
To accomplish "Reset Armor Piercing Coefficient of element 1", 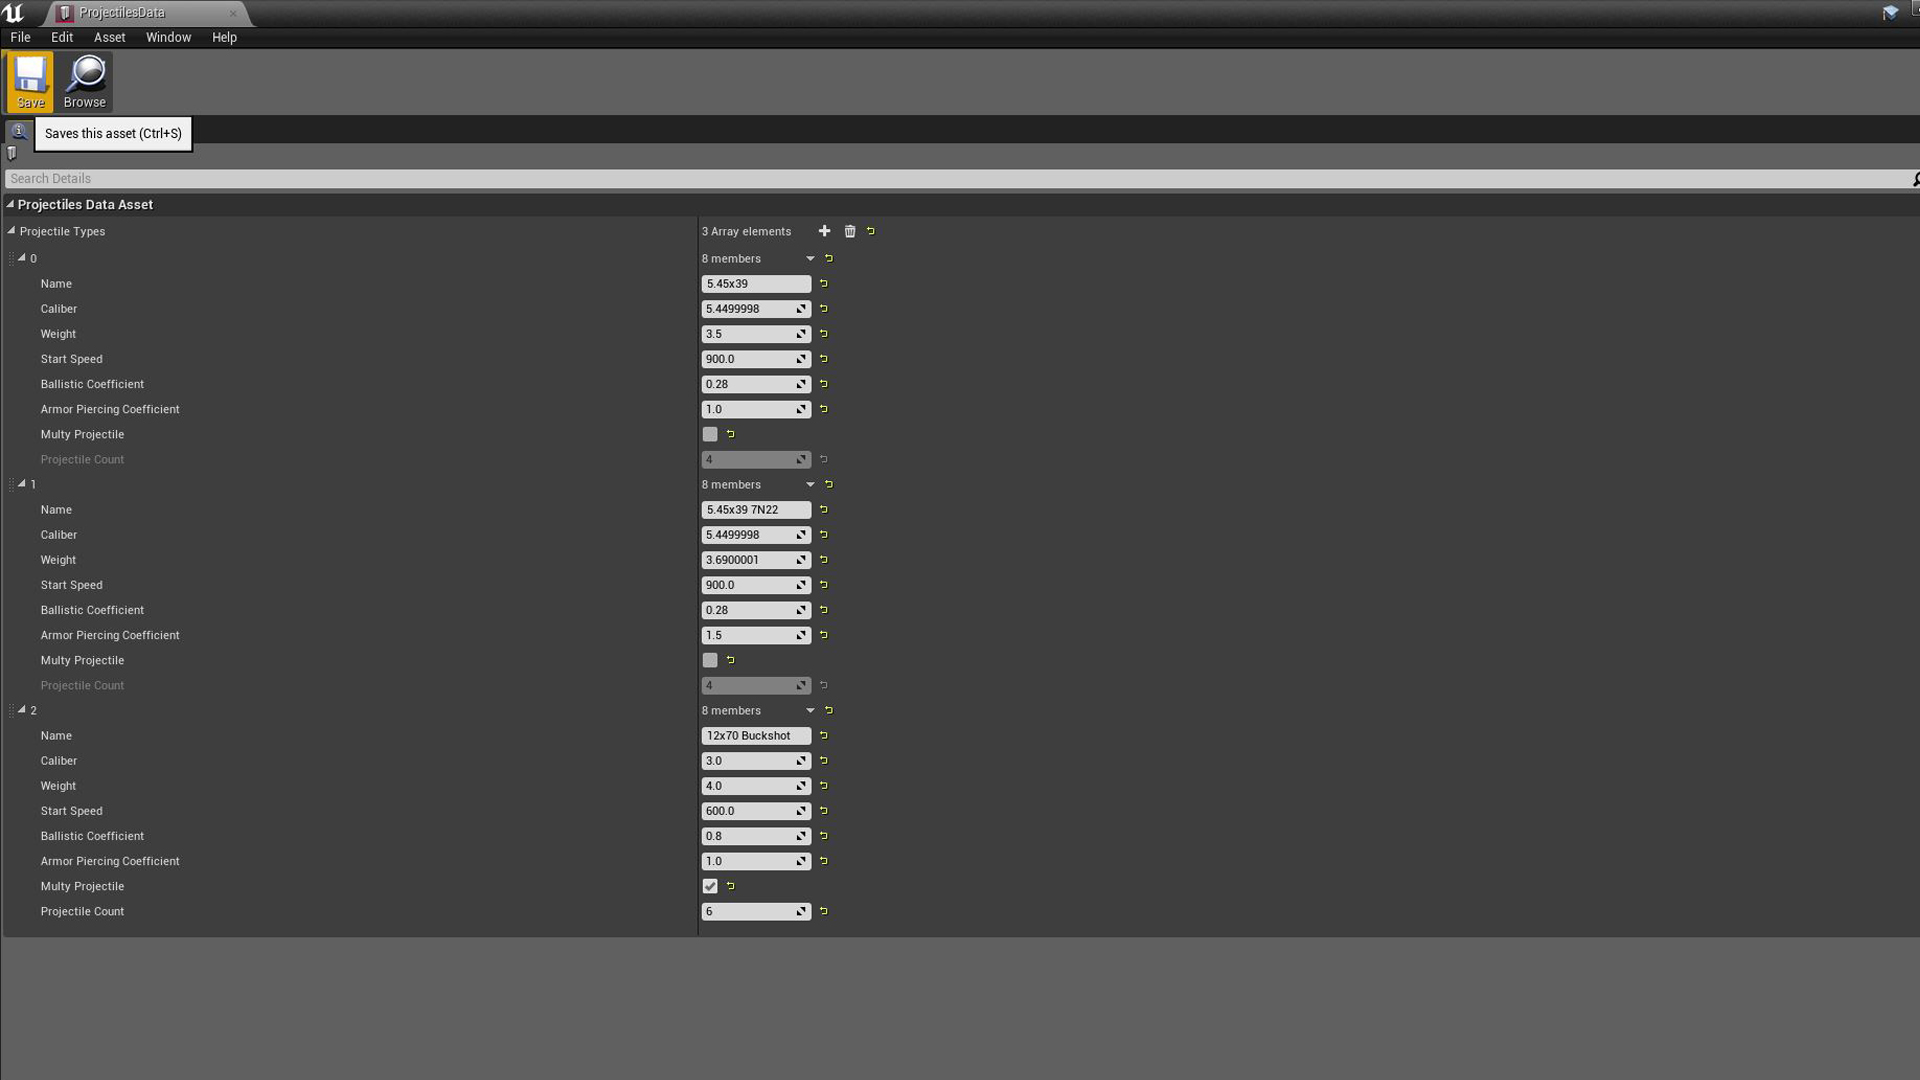I will click(x=824, y=635).
